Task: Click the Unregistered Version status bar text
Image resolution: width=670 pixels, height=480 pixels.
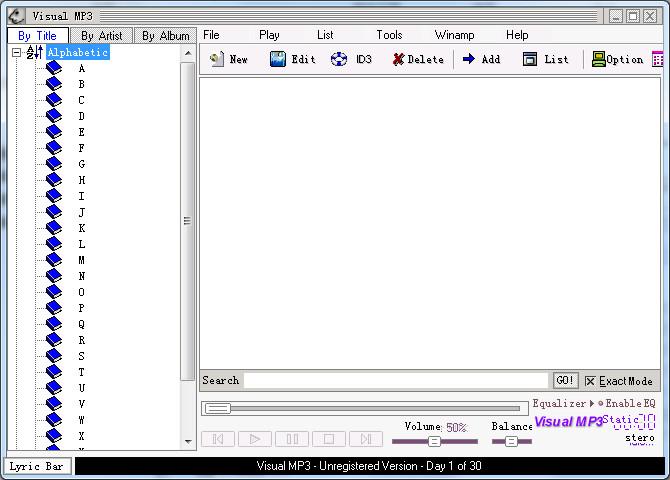Action: [x=368, y=466]
